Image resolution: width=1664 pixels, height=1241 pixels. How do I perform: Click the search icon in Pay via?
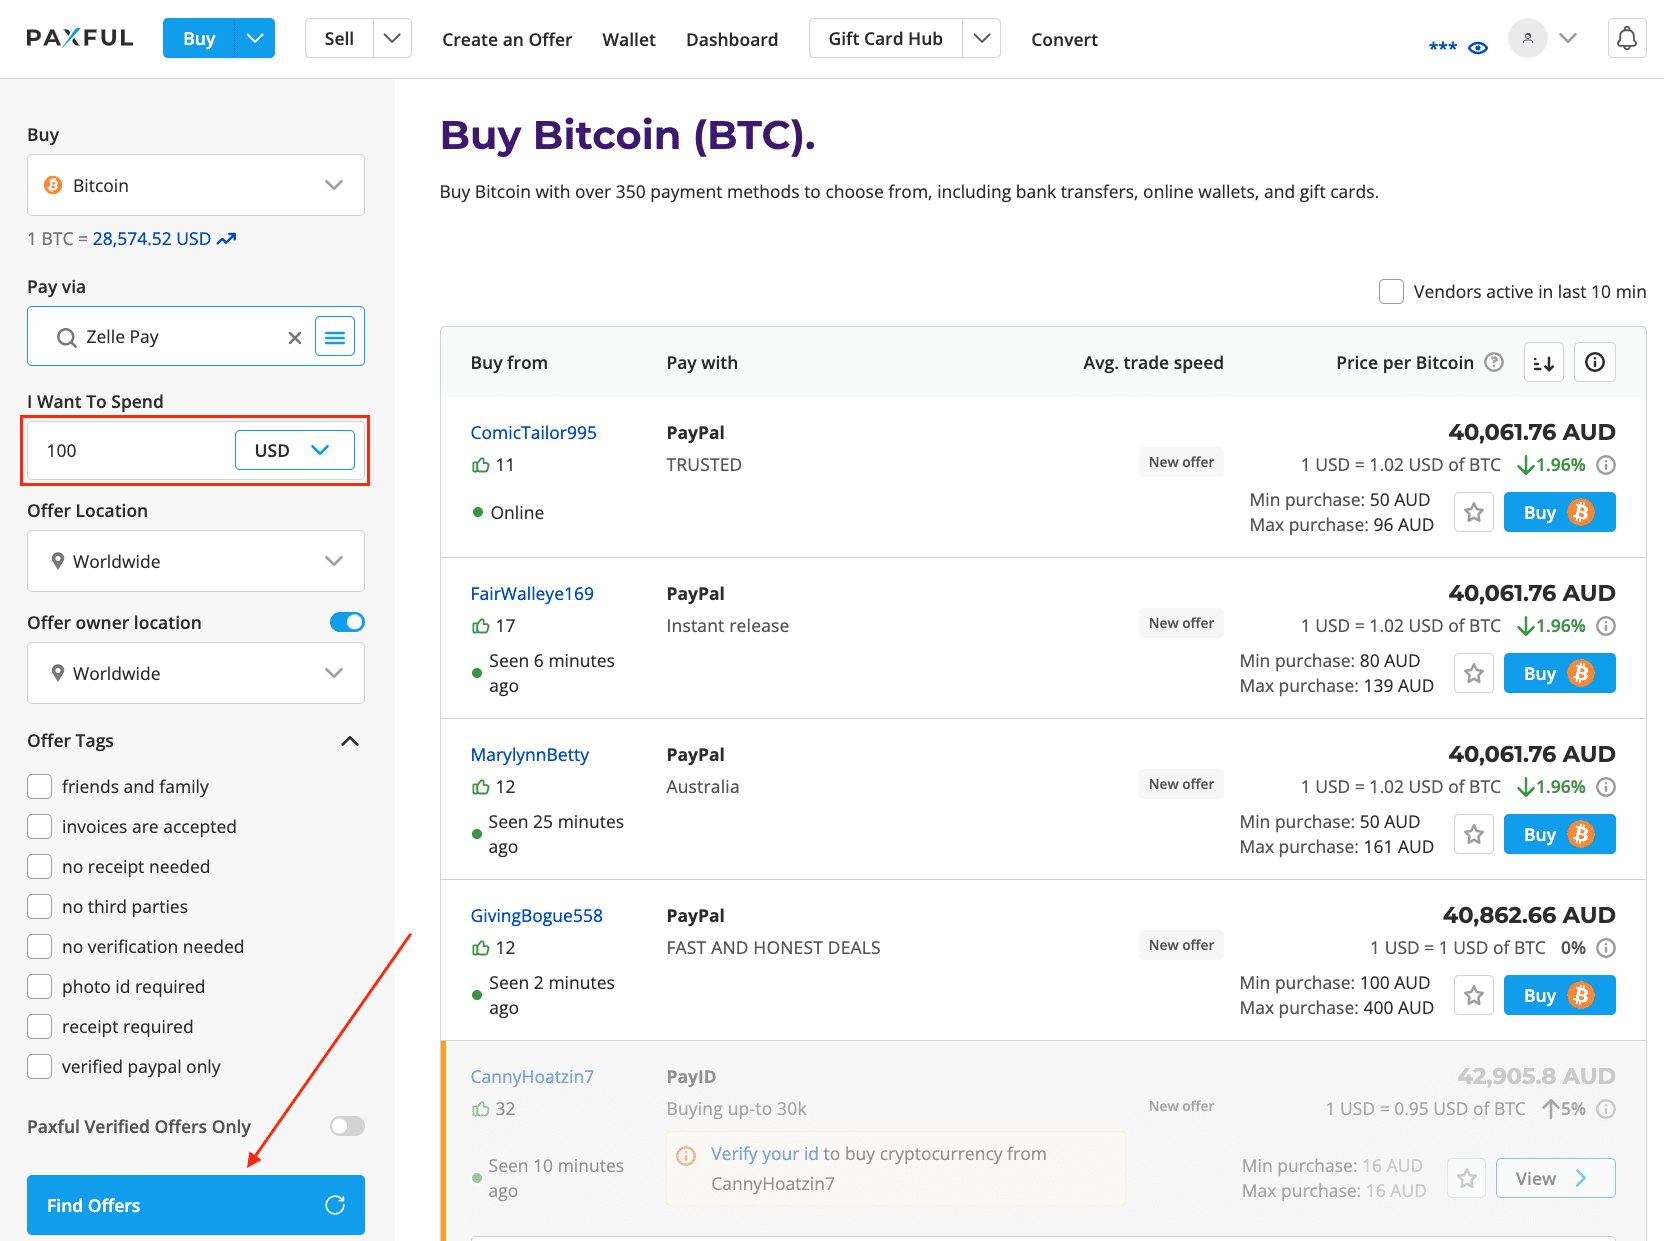coord(66,338)
